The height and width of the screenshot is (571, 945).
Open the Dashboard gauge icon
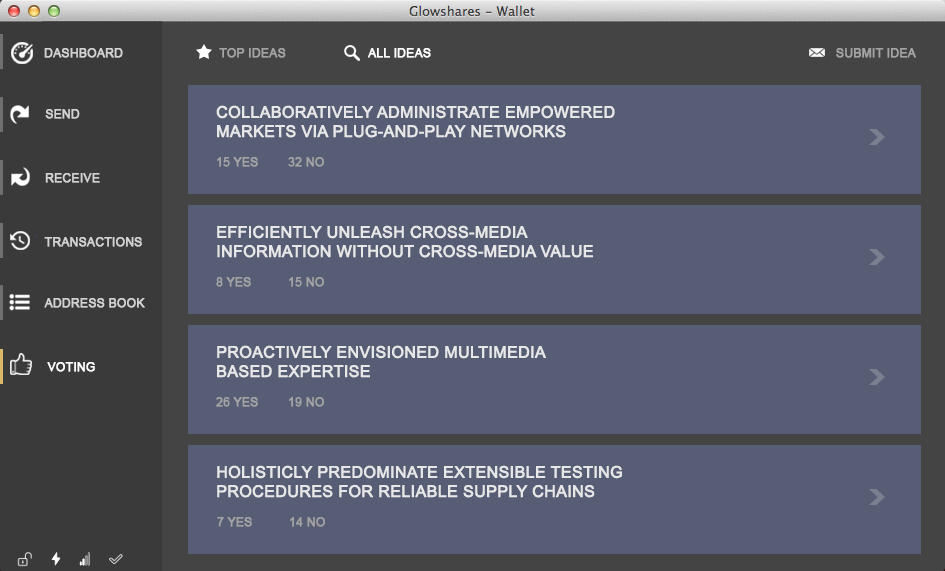(22, 53)
